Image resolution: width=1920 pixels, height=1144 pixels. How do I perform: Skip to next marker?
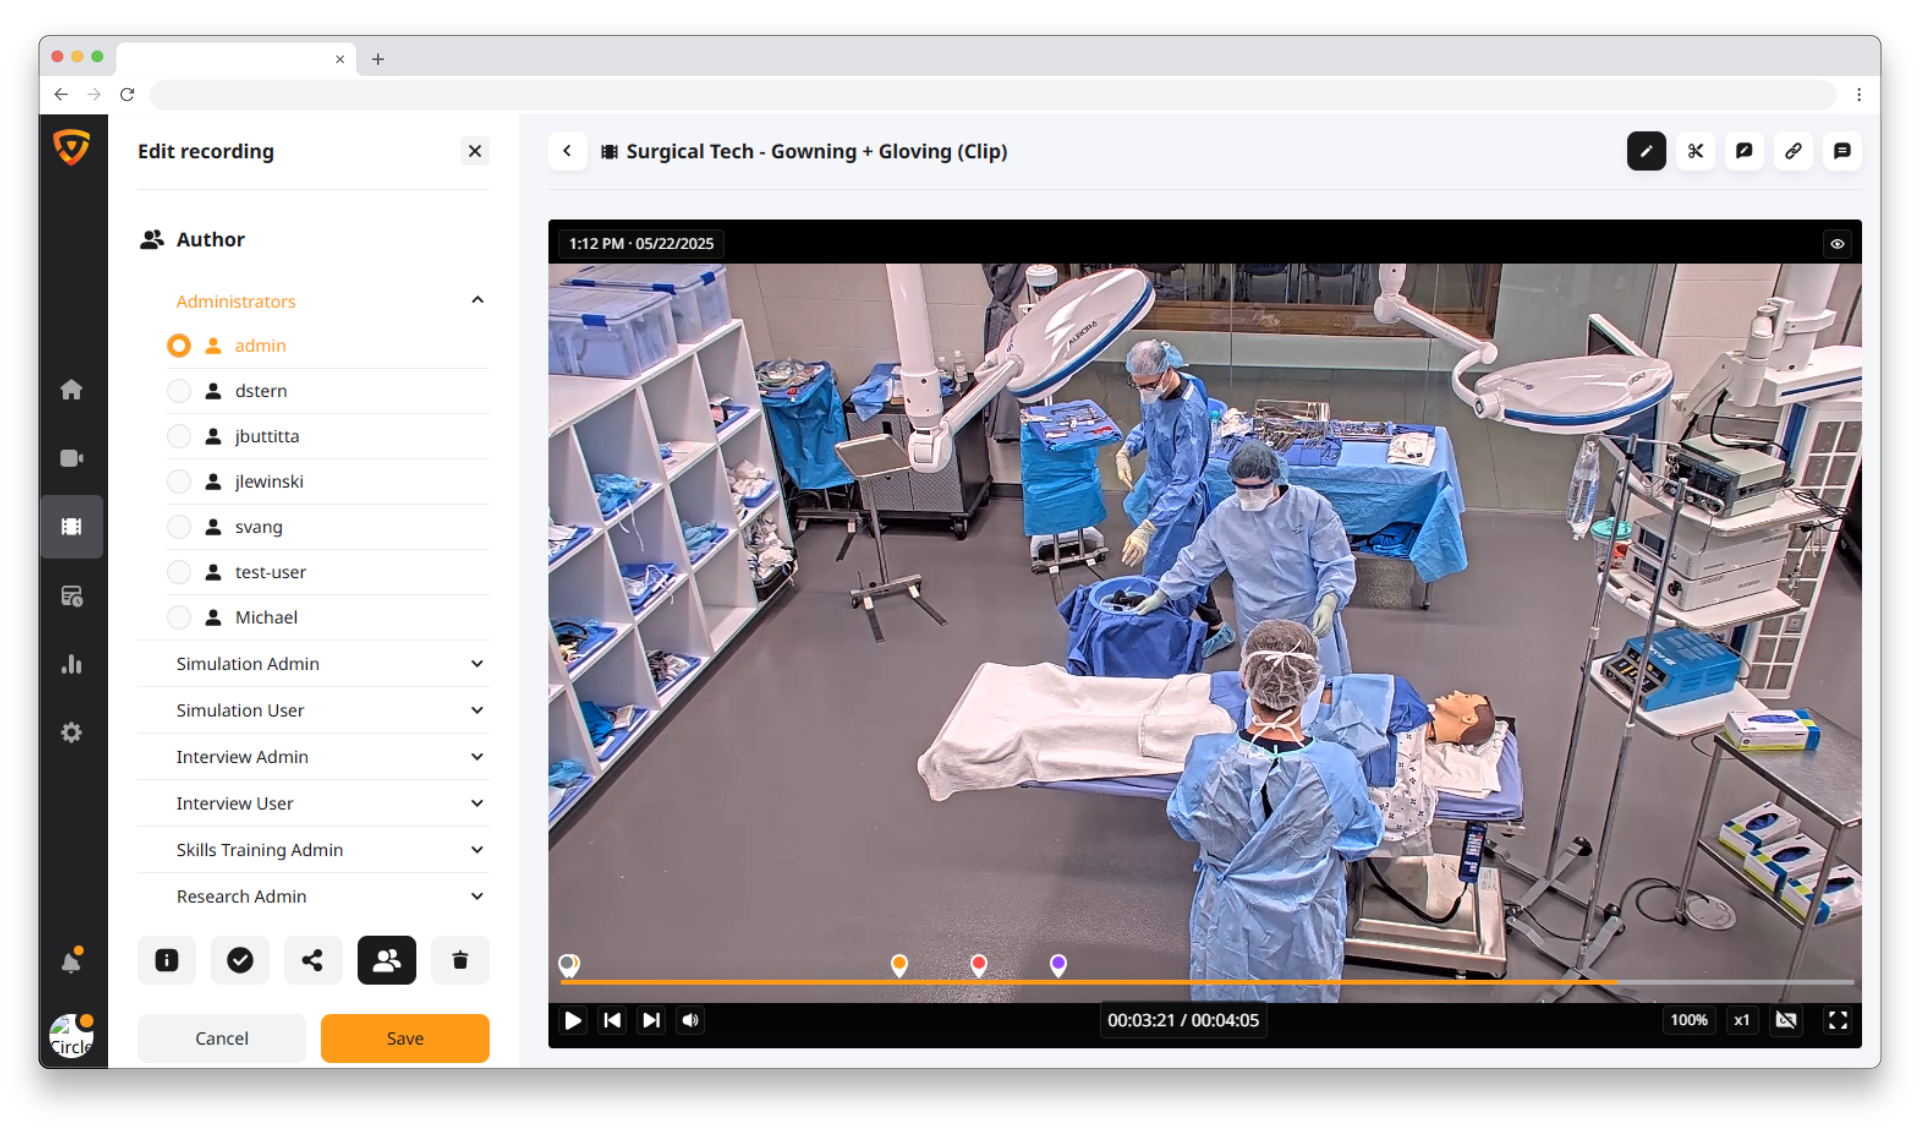point(651,1020)
